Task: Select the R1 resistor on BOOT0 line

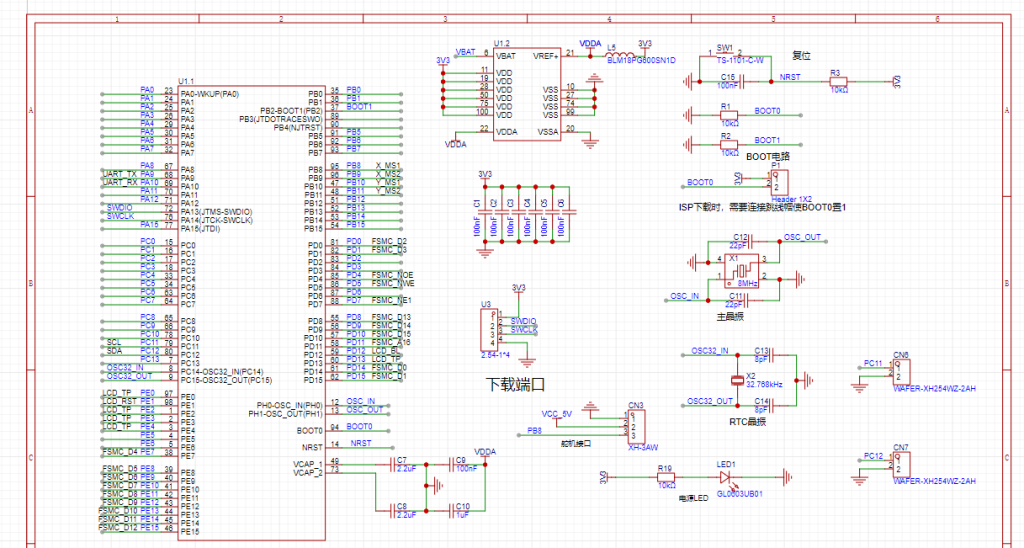Action: [727, 115]
